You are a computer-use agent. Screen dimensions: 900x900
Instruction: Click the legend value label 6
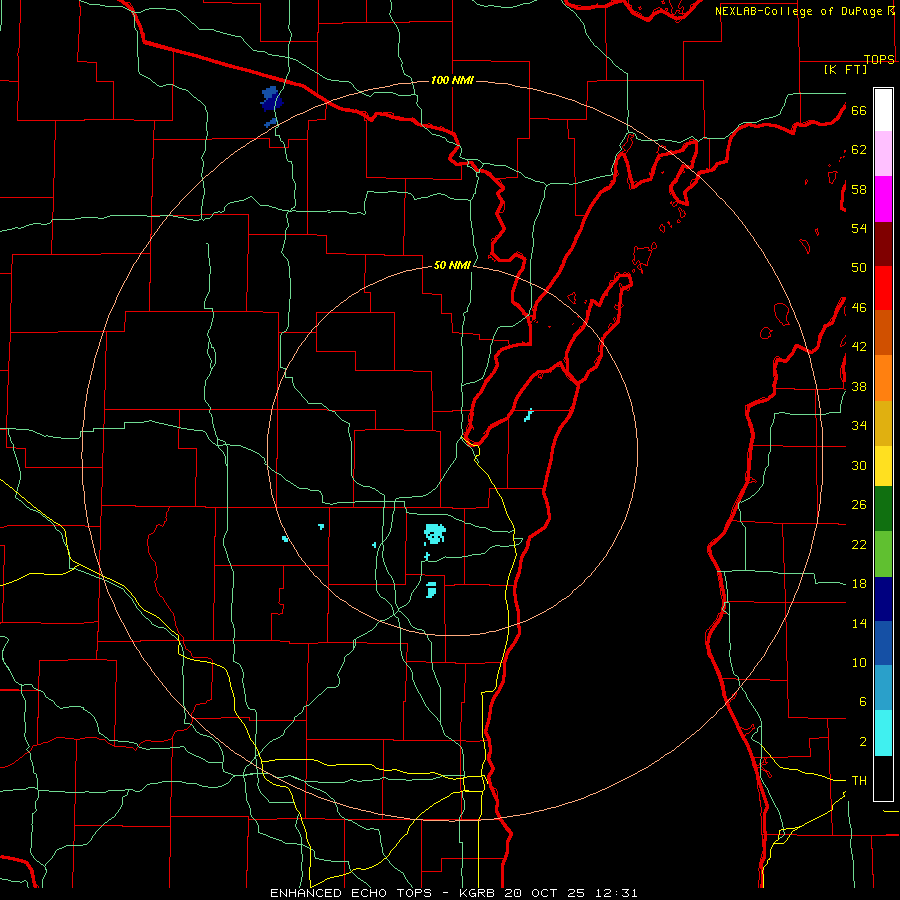coord(862,701)
